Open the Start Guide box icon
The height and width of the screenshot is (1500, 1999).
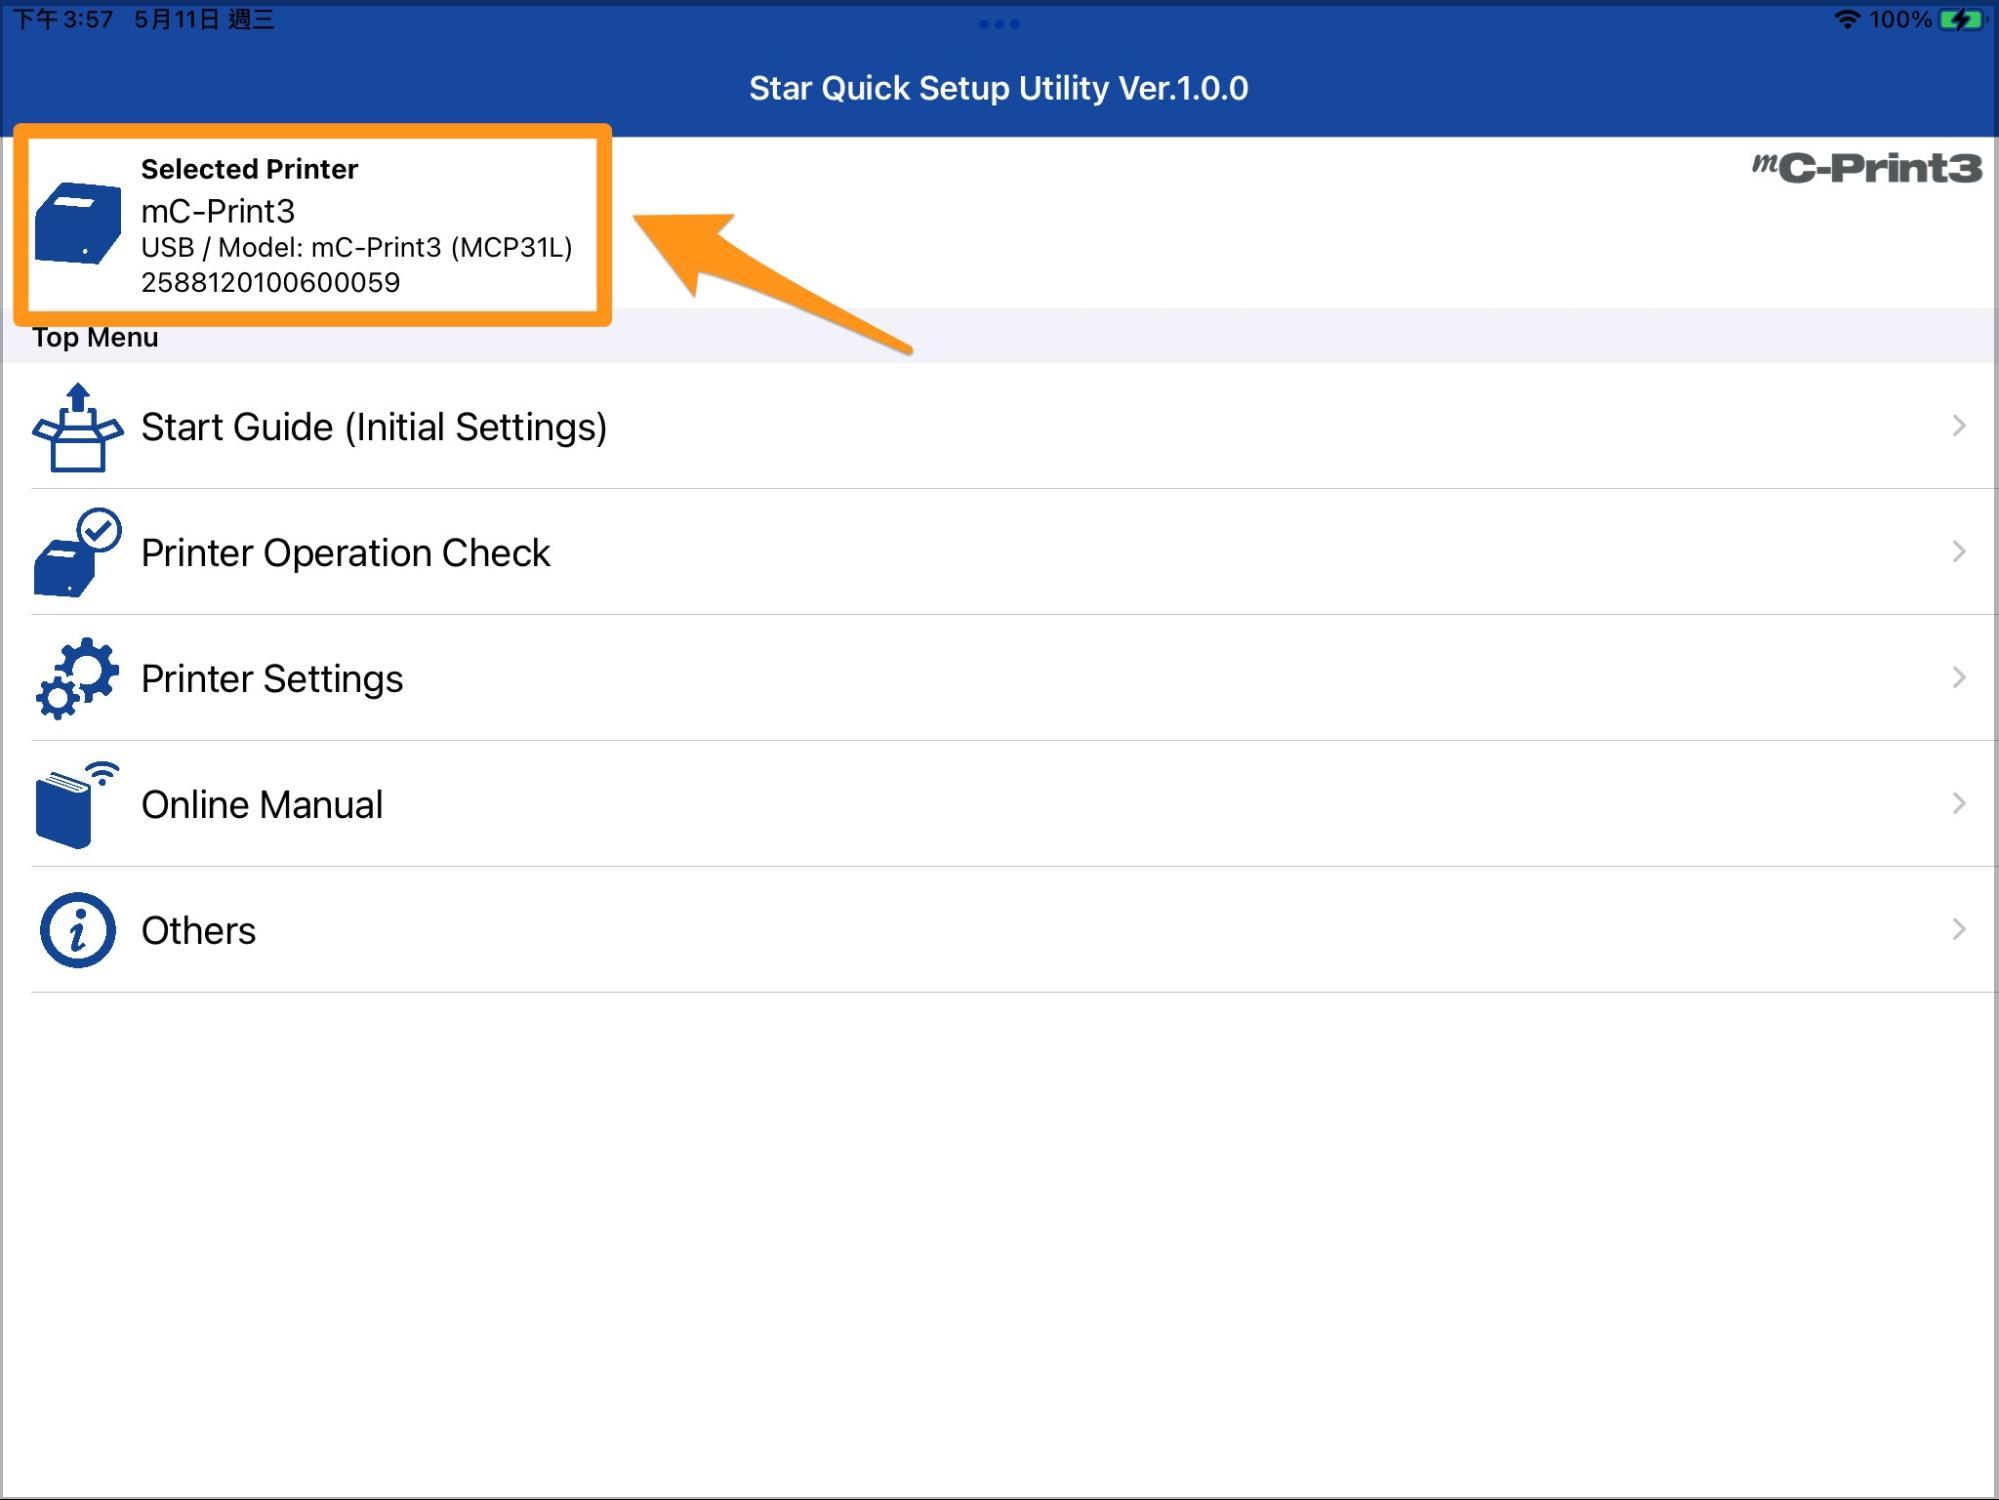pyautogui.click(x=78, y=427)
